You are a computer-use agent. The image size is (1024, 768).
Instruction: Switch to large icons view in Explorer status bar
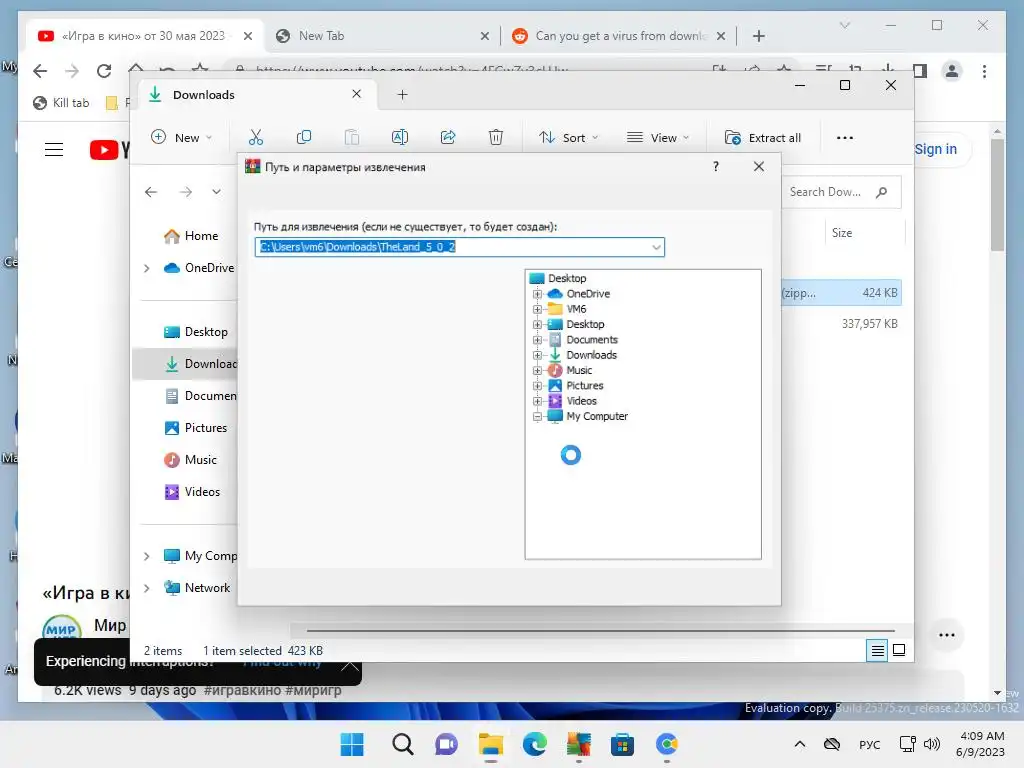tap(899, 650)
